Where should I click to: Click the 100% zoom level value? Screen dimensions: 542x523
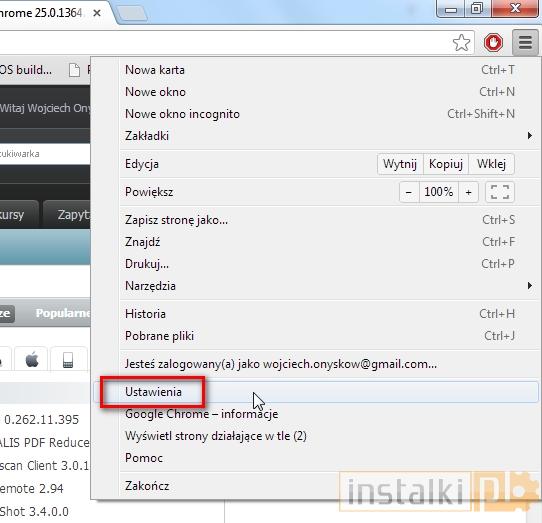click(x=439, y=192)
